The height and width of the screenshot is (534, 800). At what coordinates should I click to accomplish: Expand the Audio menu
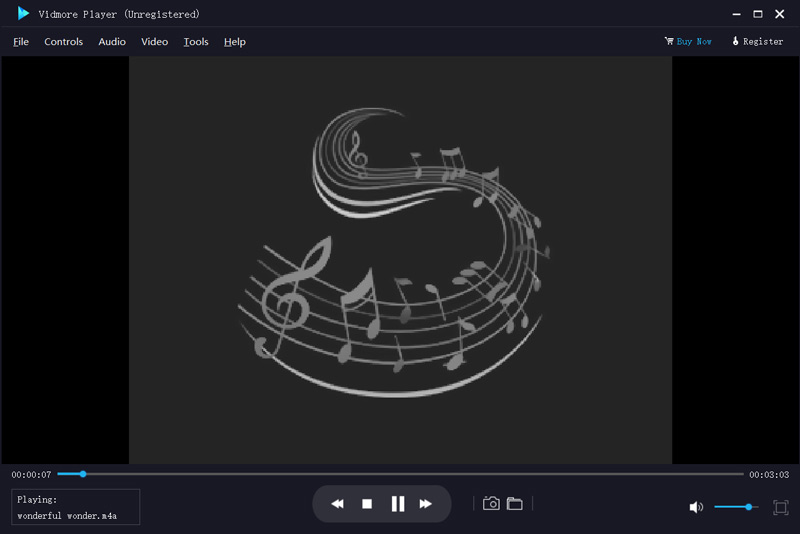pyautogui.click(x=112, y=42)
